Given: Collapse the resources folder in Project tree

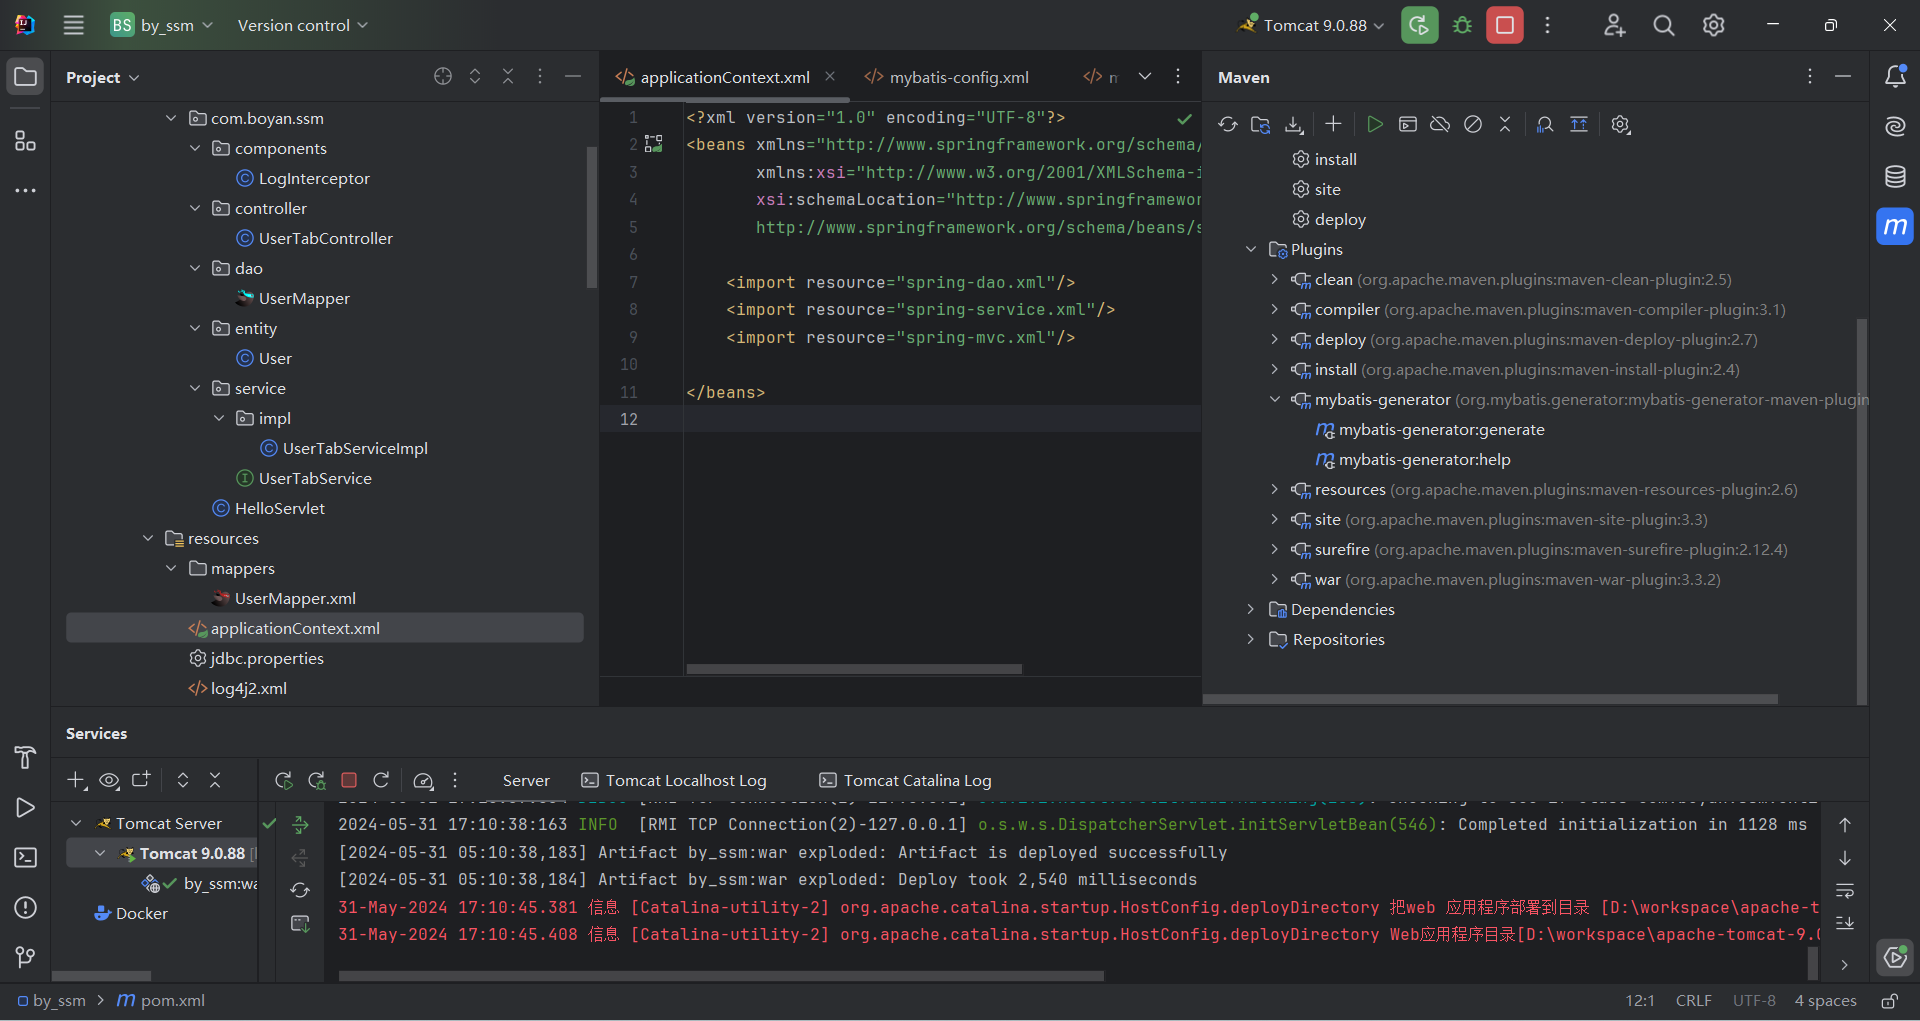Looking at the screenshot, I should [x=148, y=538].
